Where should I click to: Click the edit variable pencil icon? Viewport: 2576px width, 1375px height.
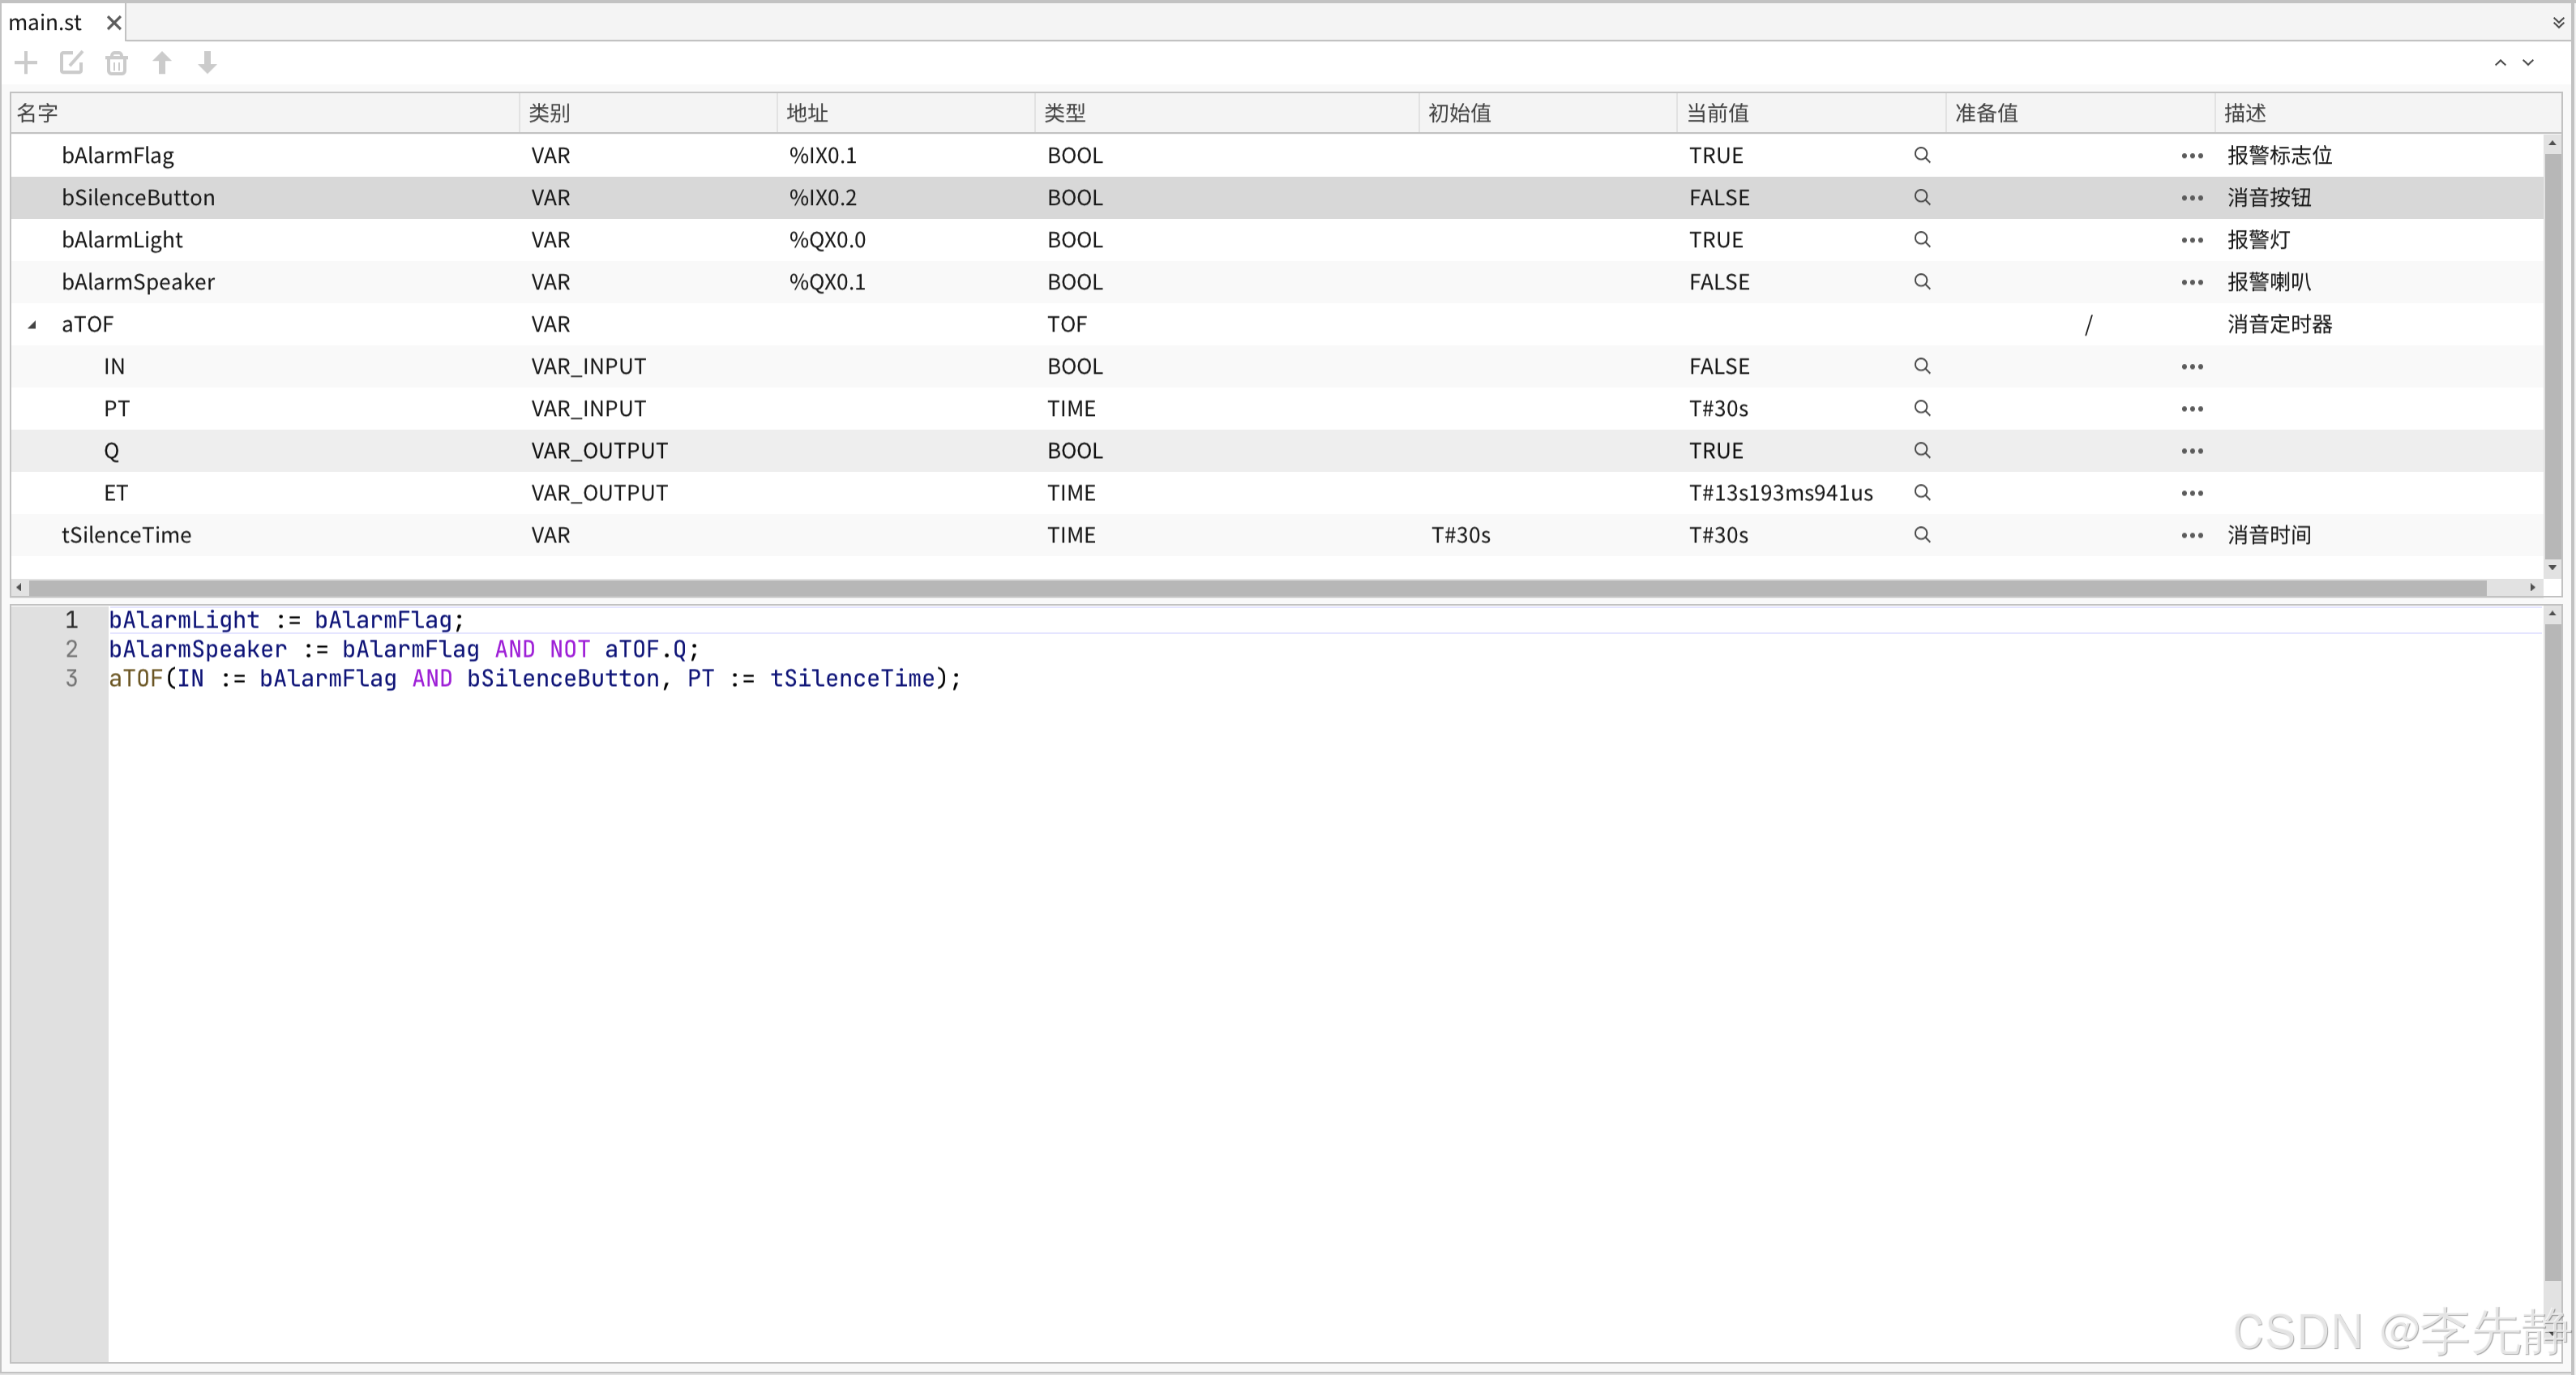pos(71,63)
